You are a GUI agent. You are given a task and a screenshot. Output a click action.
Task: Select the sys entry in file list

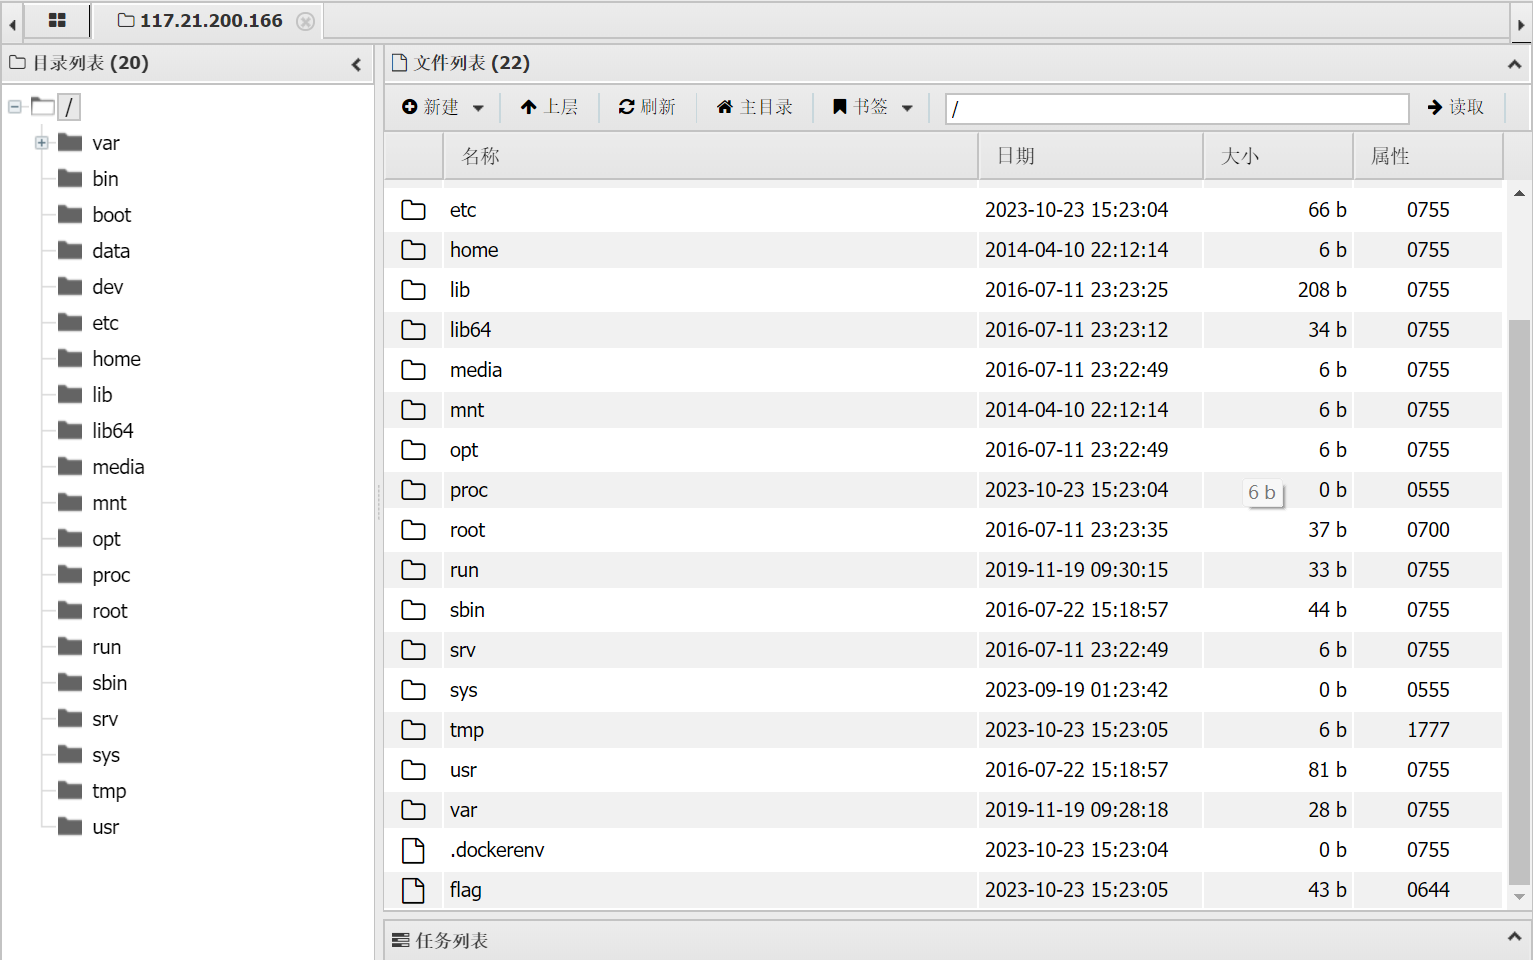pos(463,691)
